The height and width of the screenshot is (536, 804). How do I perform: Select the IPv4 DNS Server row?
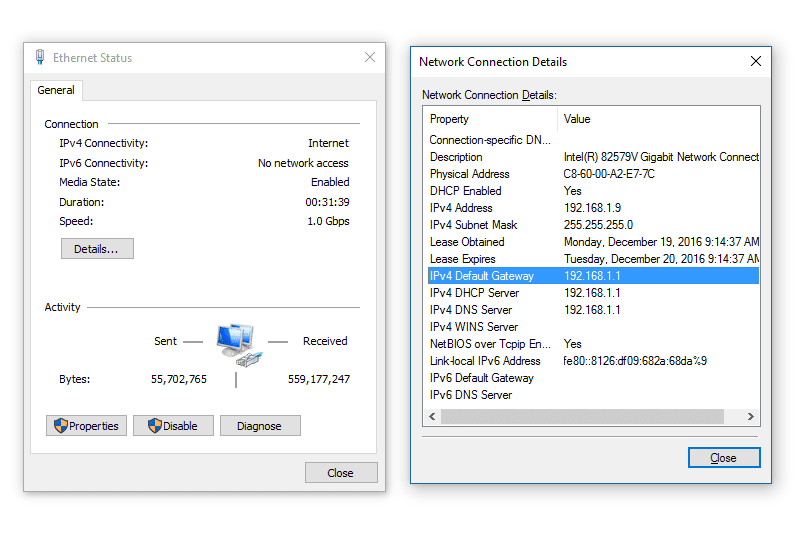[593, 309]
